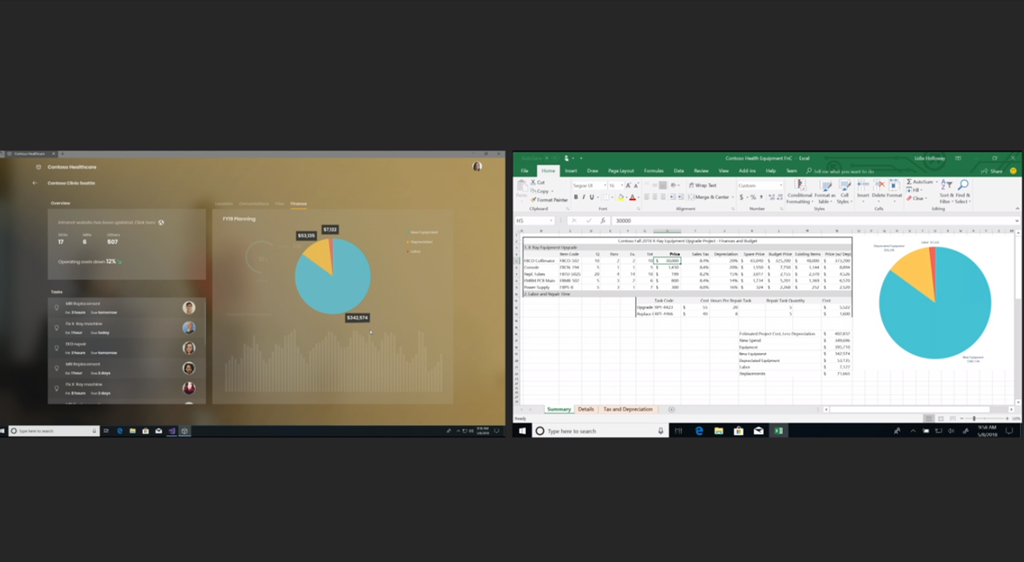The image size is (1024, 562).
Task: Collapse the Excel ribbon with chevron
Action: 1017,209
